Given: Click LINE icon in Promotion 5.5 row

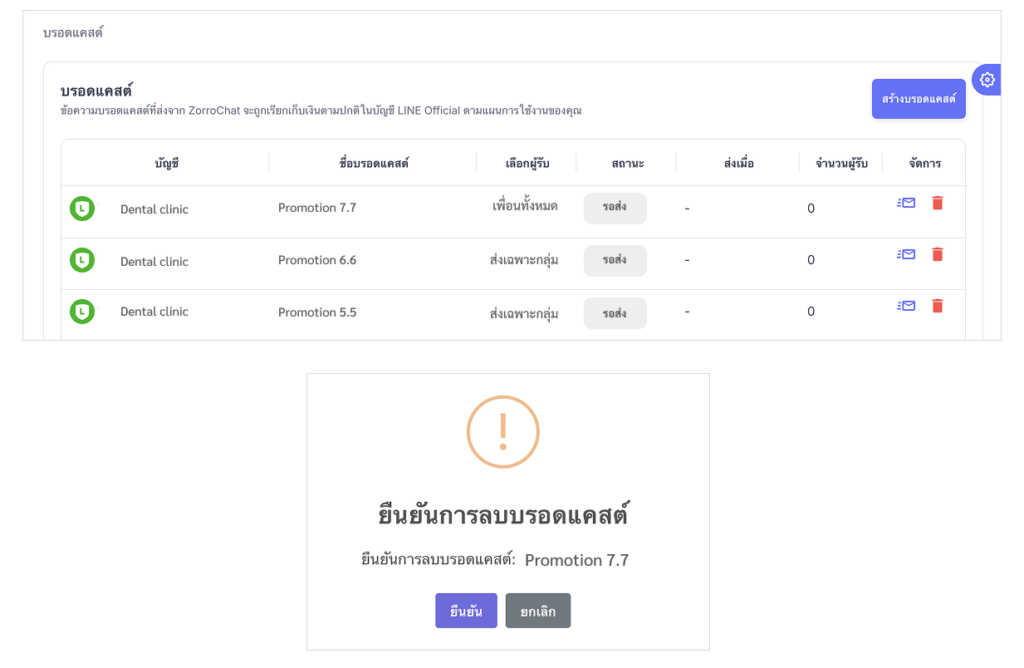Looking at the screenshot, I should (x=82, y=312).
